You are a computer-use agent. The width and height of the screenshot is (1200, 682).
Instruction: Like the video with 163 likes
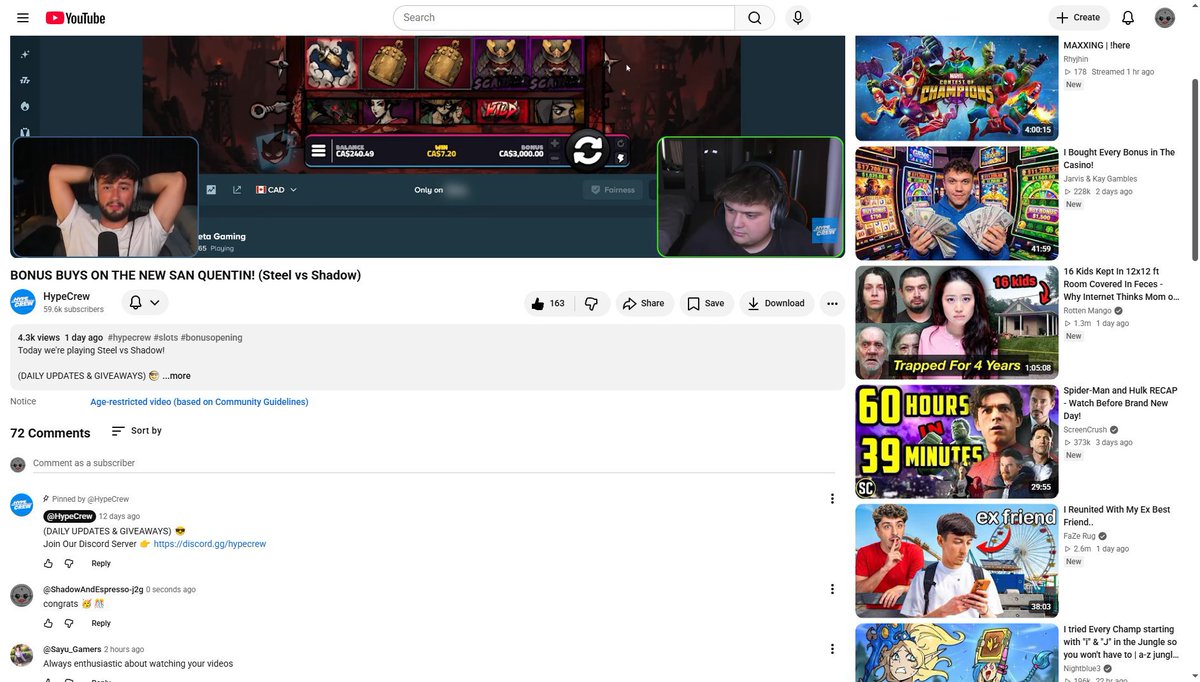[549, 303]
